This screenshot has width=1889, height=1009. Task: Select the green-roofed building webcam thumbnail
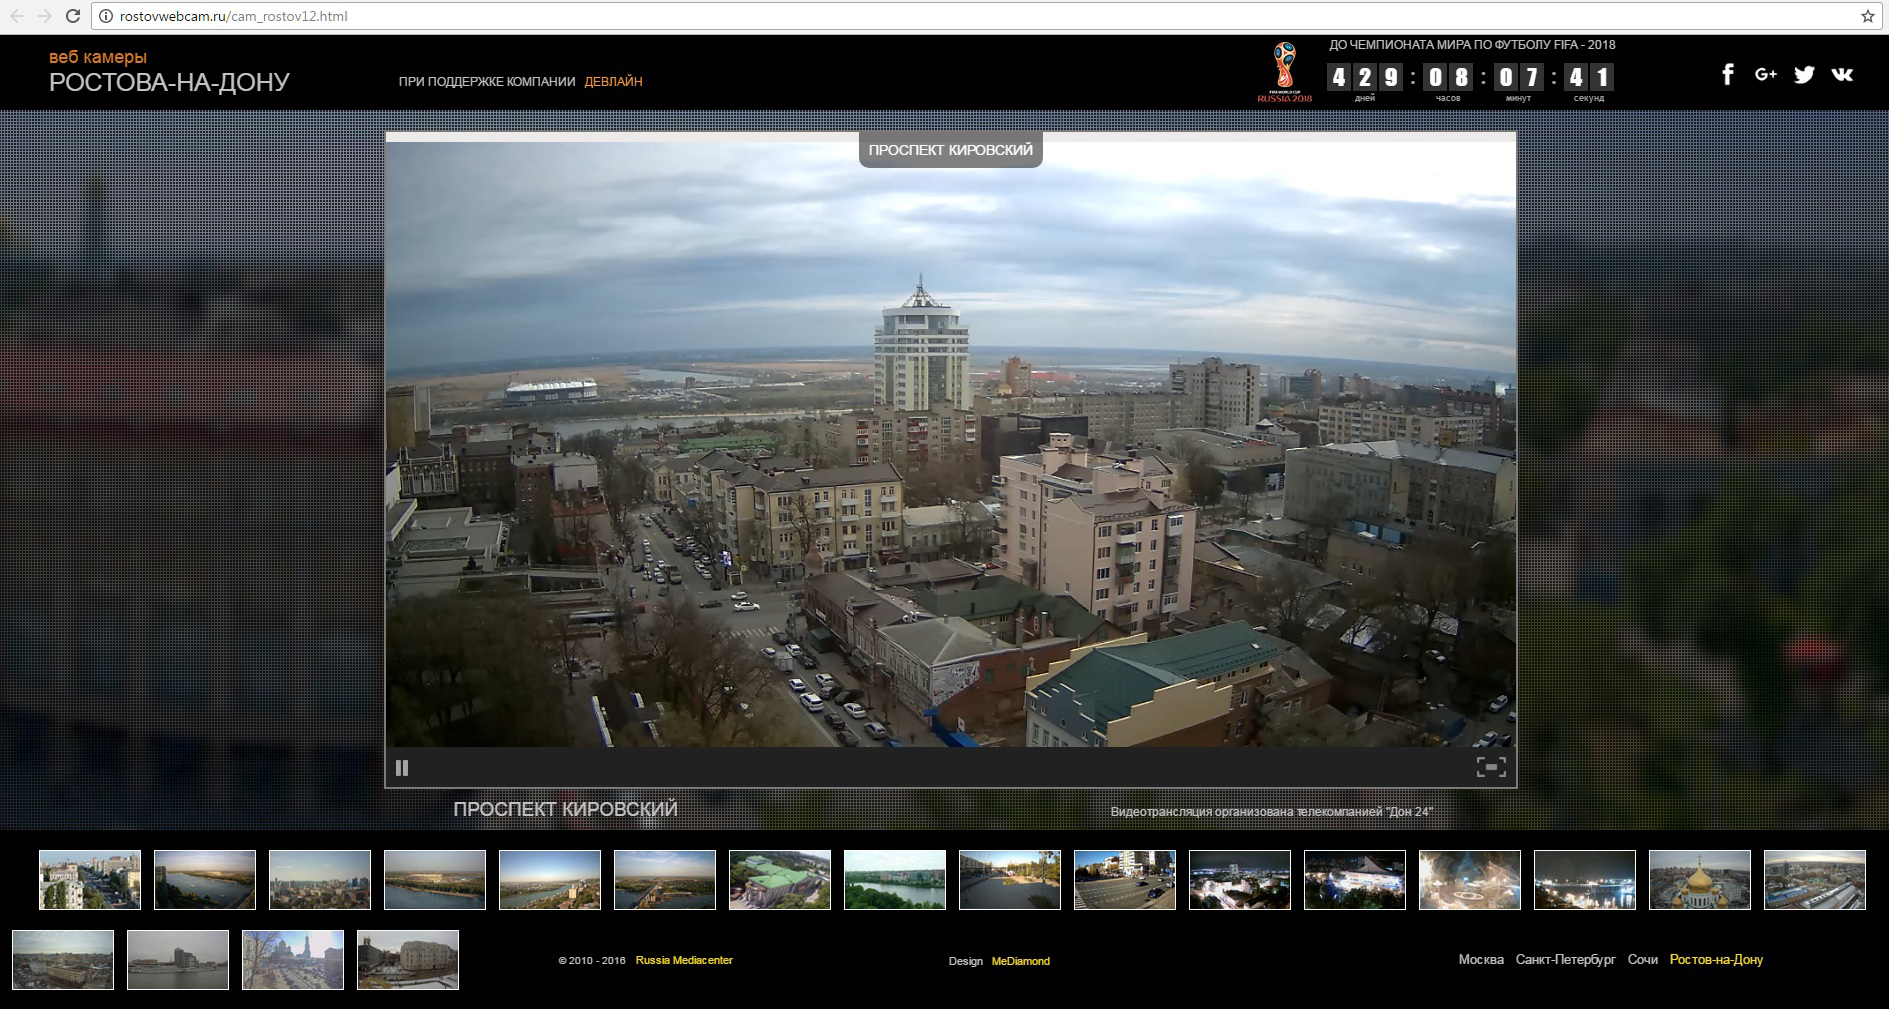coord(780,880)
